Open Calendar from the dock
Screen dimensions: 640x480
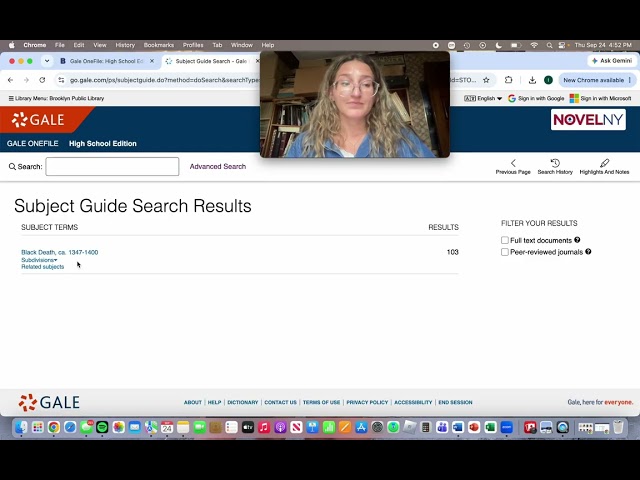[167, 427]
